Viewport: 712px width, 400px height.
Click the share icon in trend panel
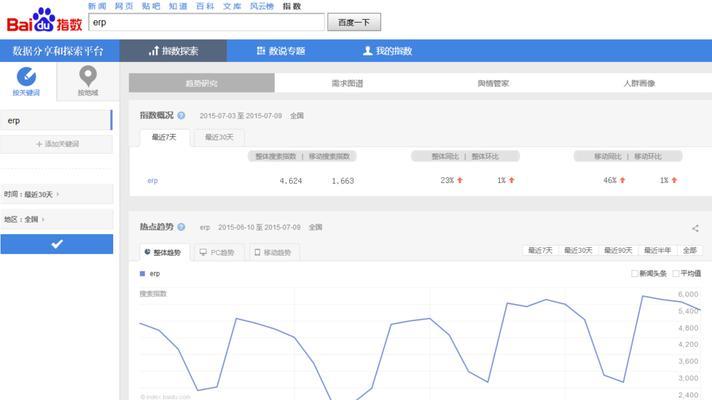(695, 228)
